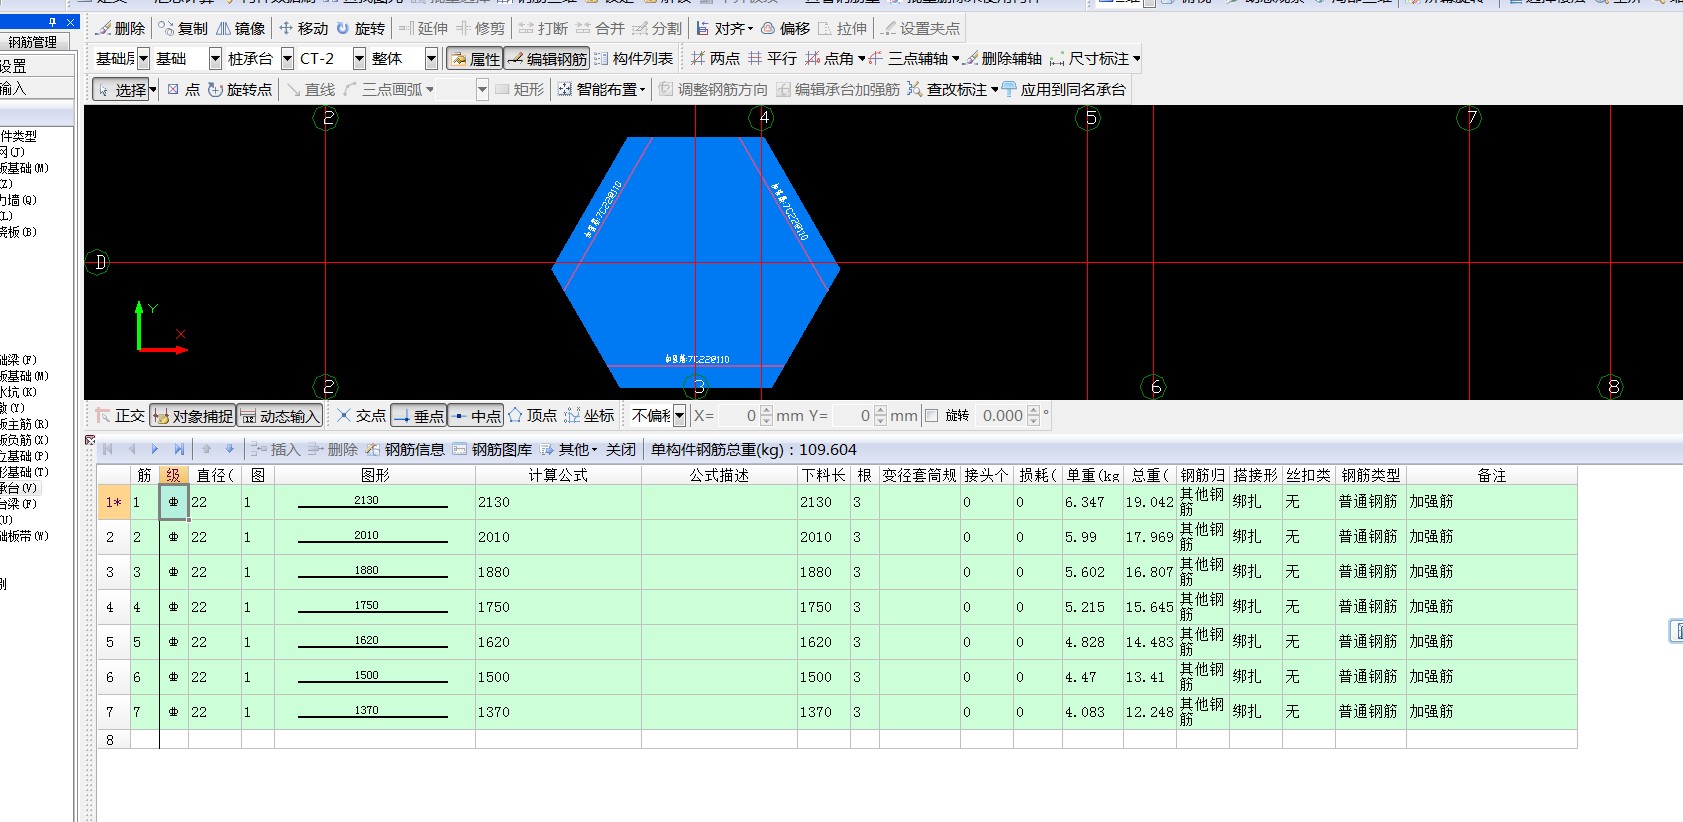The width and height of the screenshot is (1683, 822).
Task: Open 钢筋信息 rebar info
Action: (405, 449)
